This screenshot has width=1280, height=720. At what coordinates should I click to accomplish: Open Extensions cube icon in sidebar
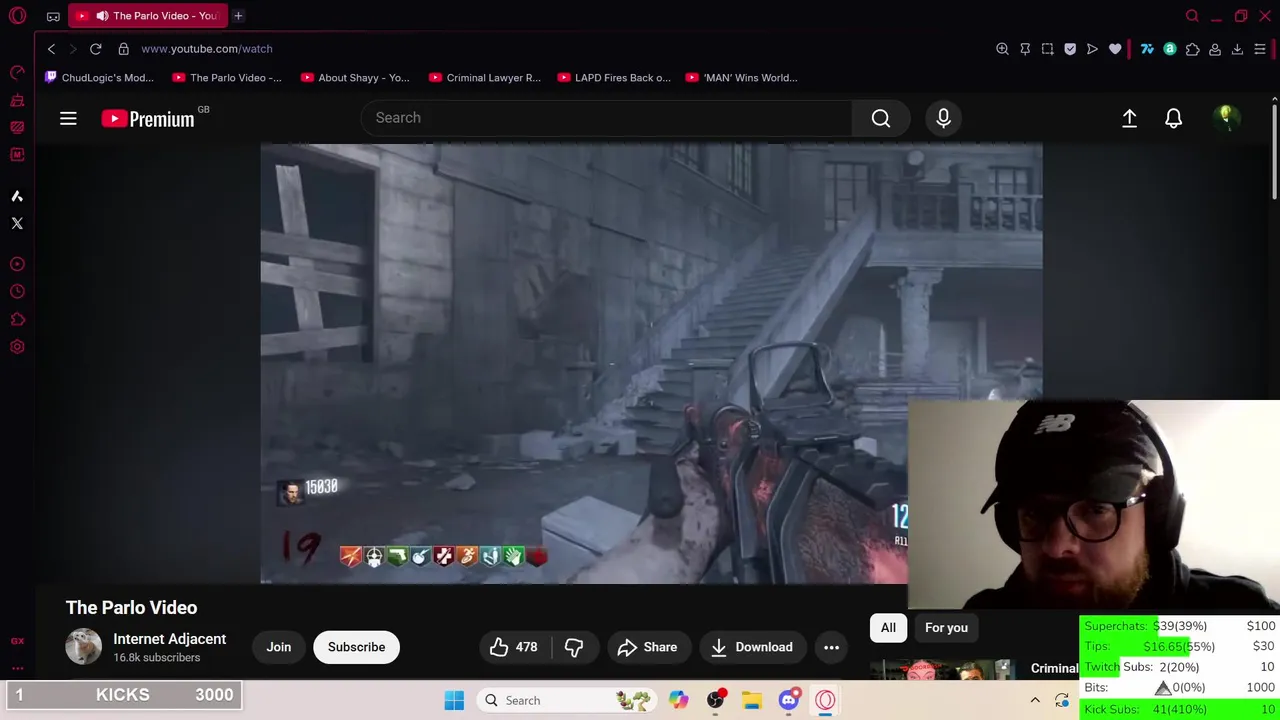click(17, 320)
